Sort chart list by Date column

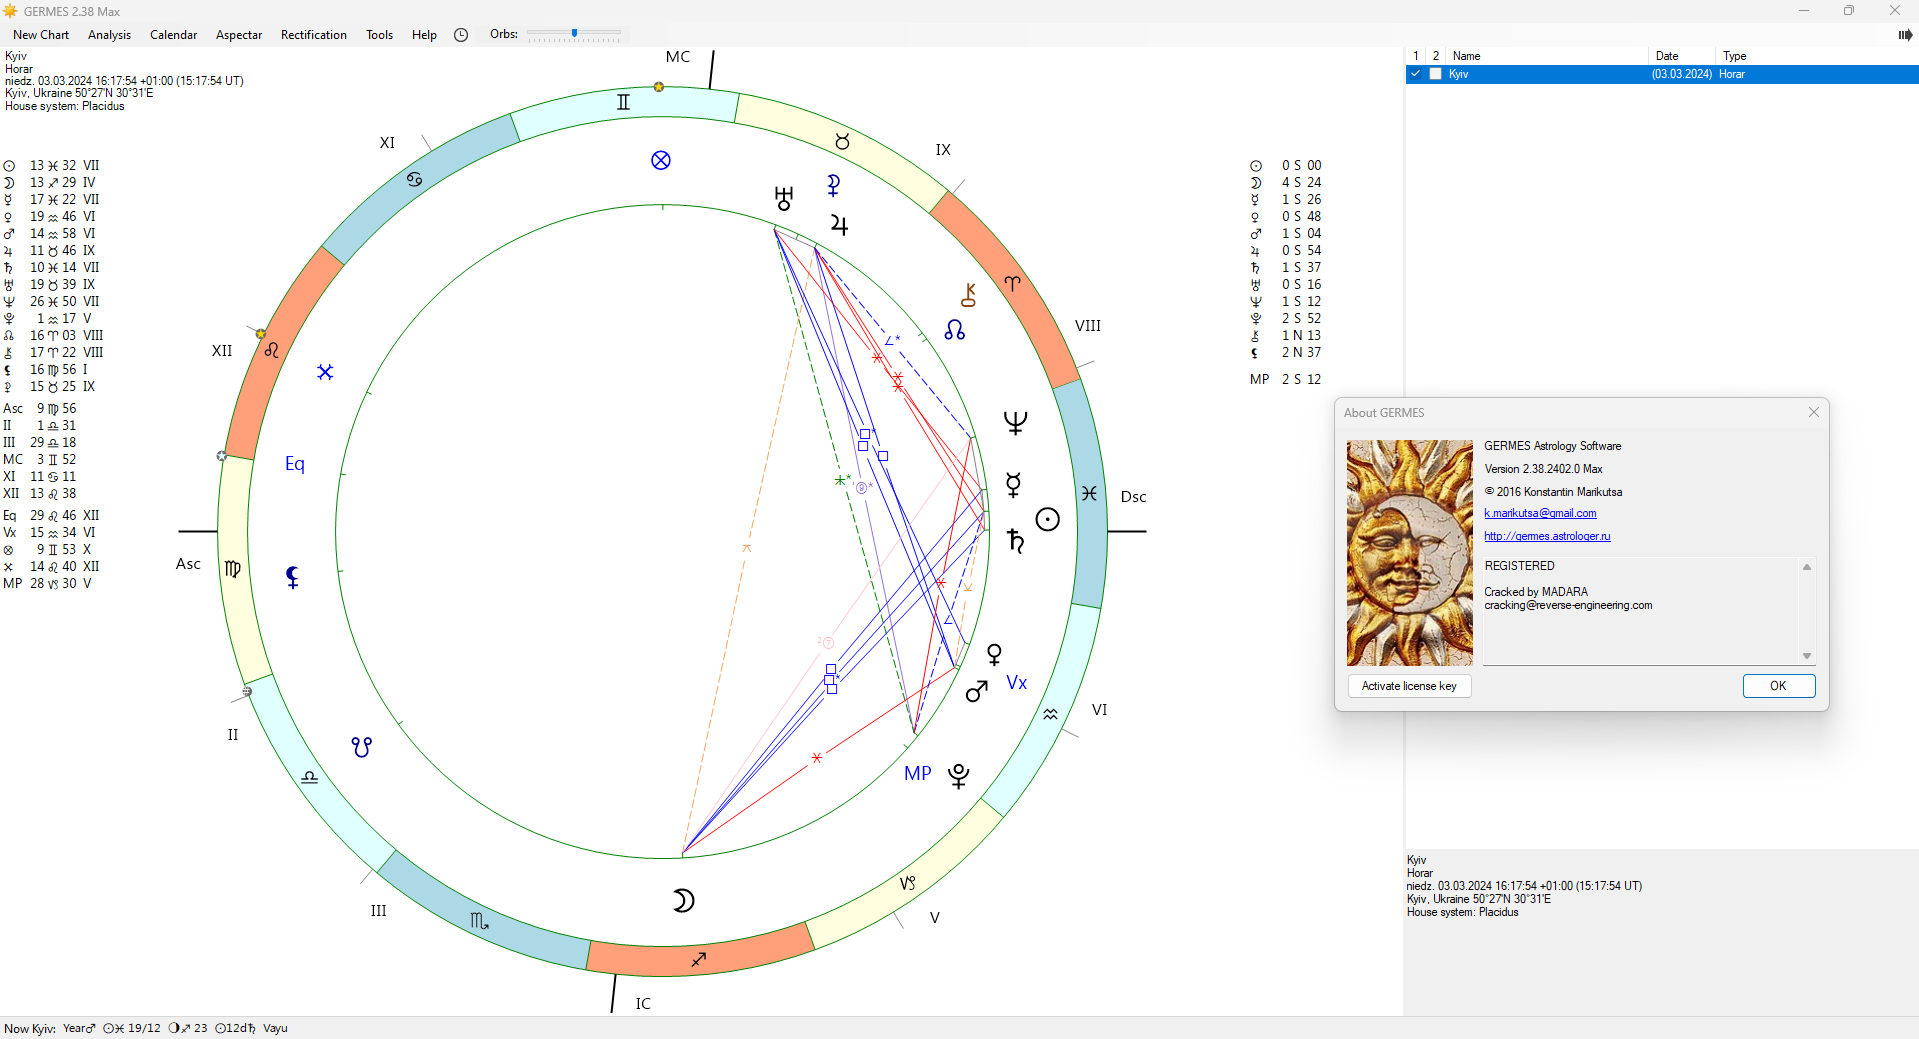click(1682, 56)
